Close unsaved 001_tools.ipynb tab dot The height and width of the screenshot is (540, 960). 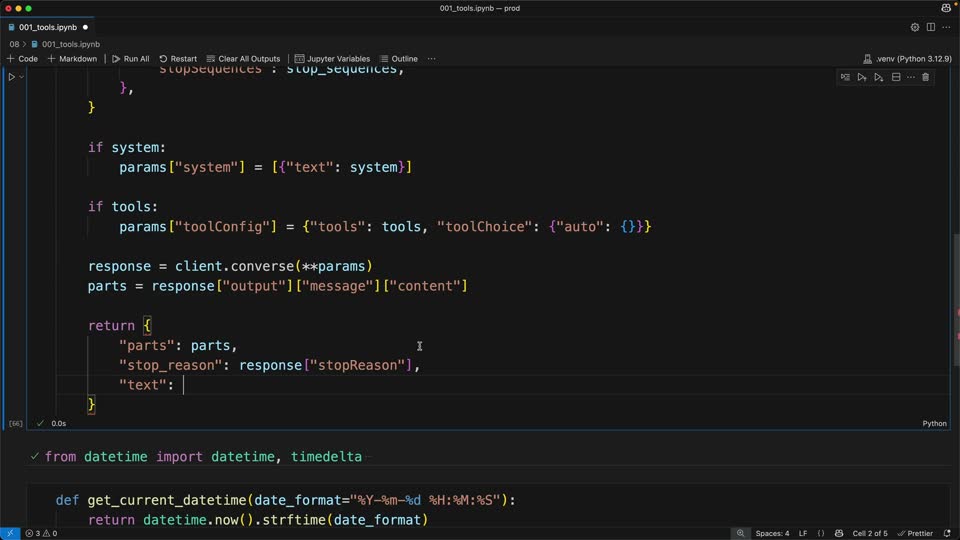(85, 27)
